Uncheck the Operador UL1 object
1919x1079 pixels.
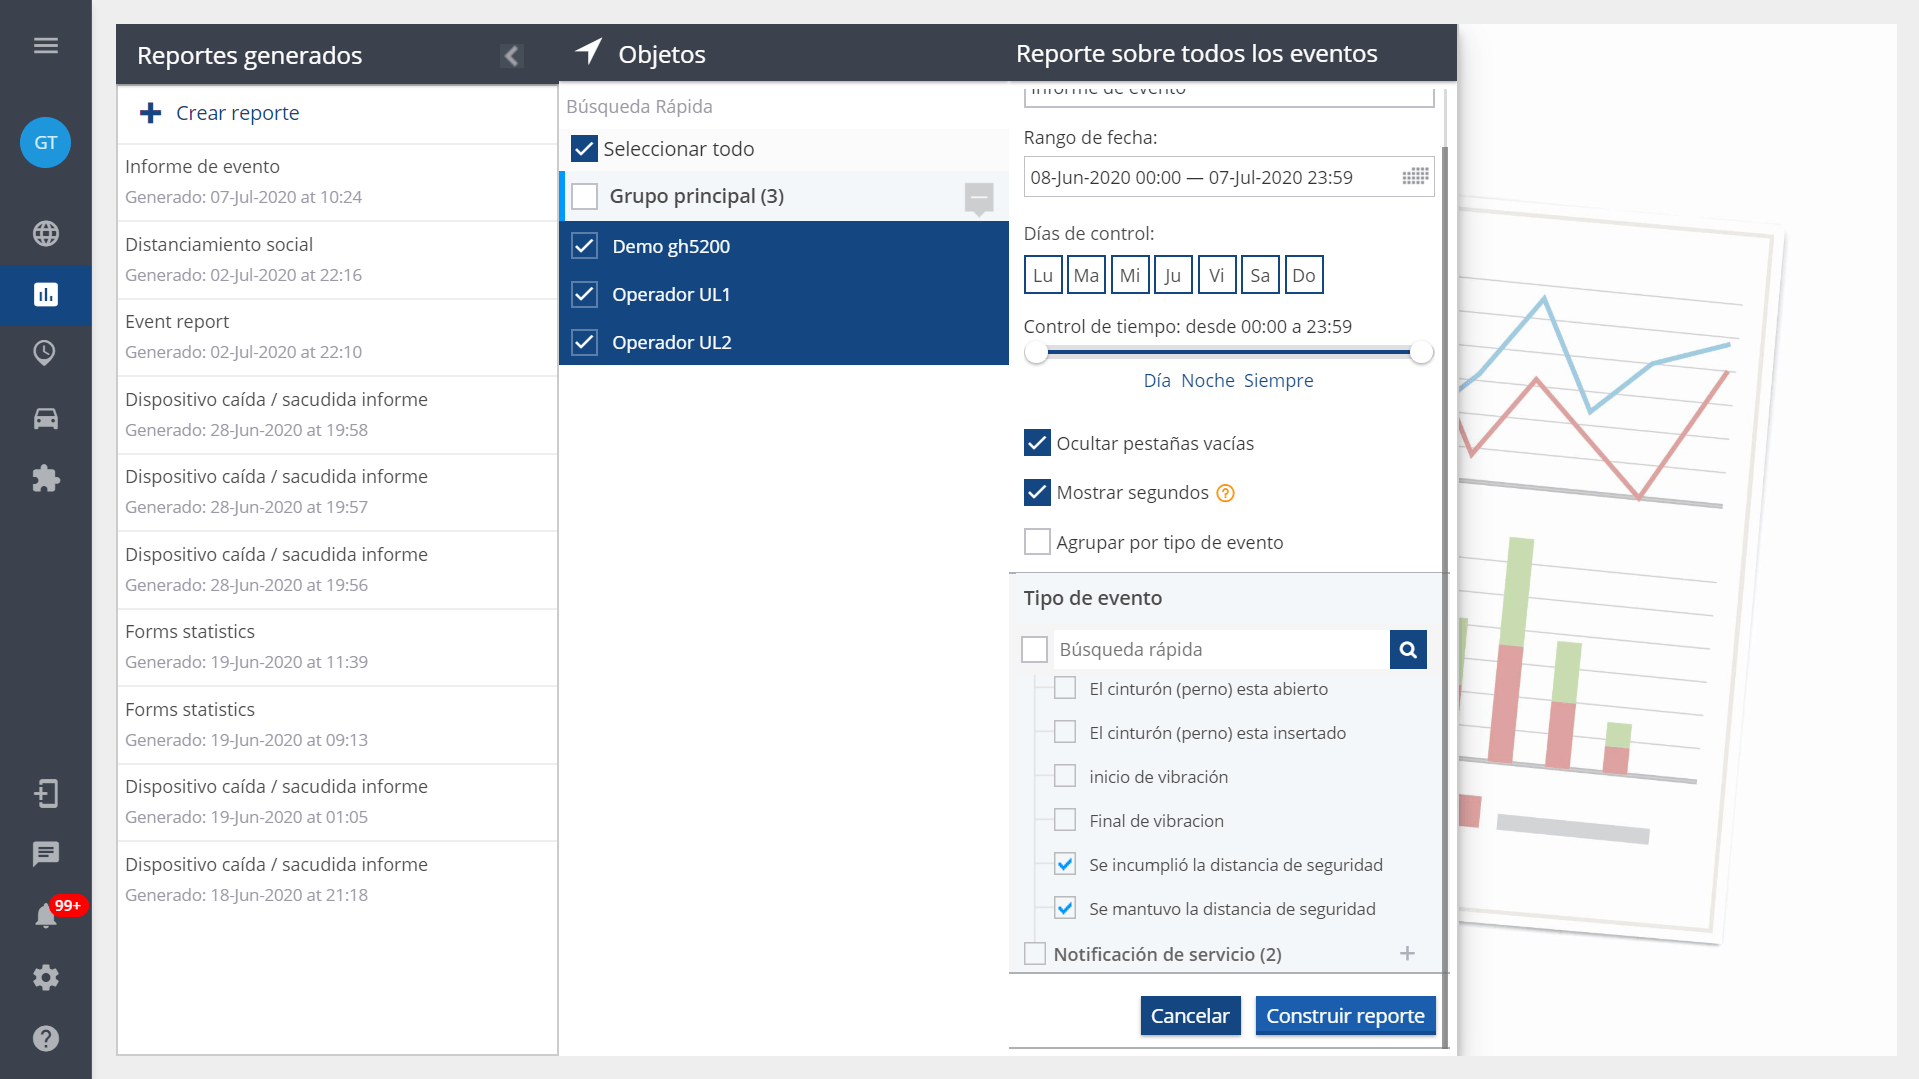(584, 294)
